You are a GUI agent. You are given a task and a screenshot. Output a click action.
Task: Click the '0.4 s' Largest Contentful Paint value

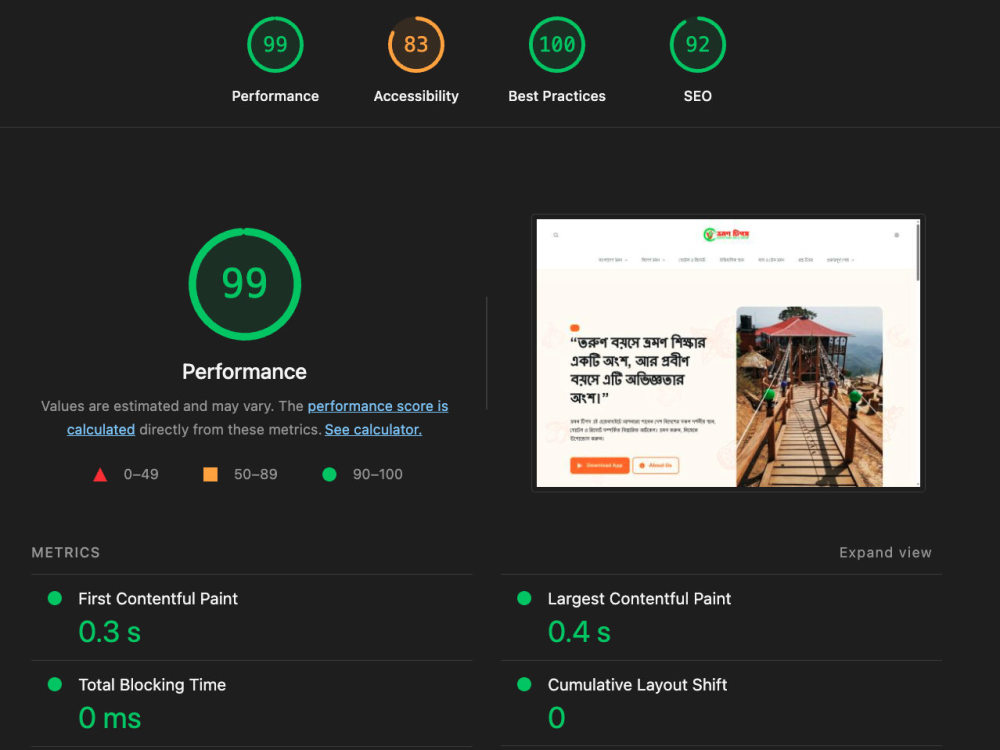click(579, 632)
